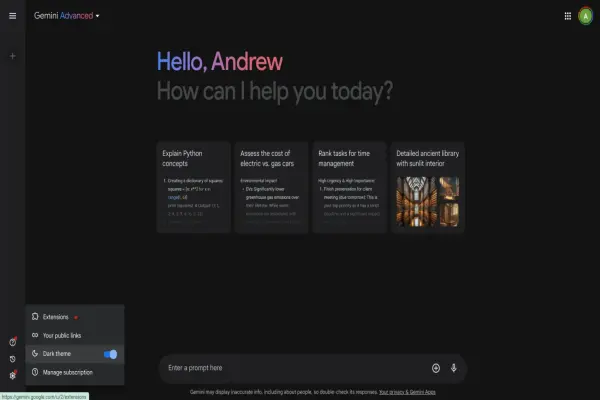Click the Enter a prompt here field

click(290, 368)
